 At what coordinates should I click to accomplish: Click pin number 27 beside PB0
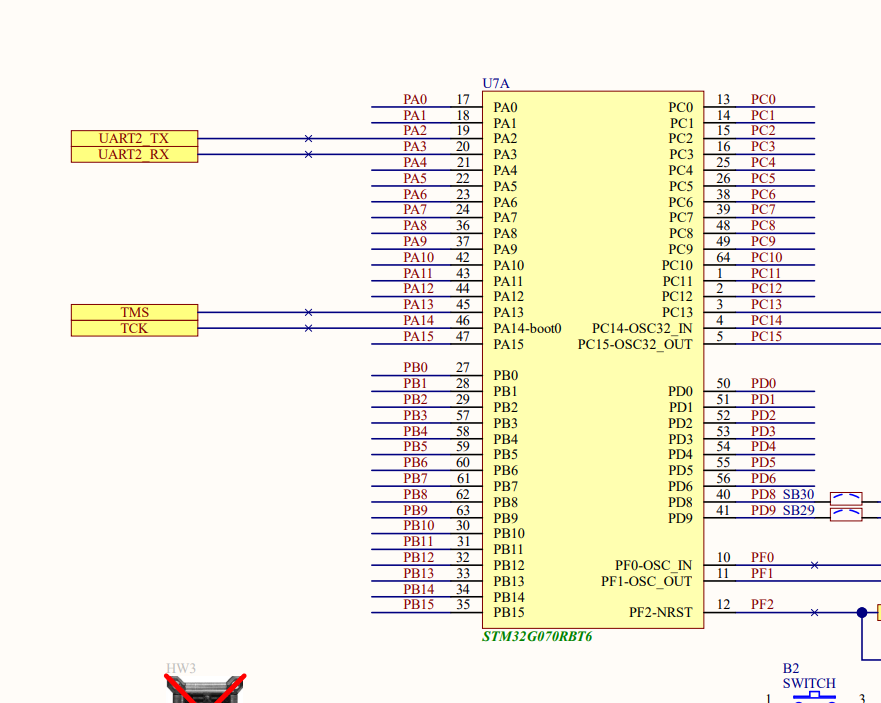(463, 368)
